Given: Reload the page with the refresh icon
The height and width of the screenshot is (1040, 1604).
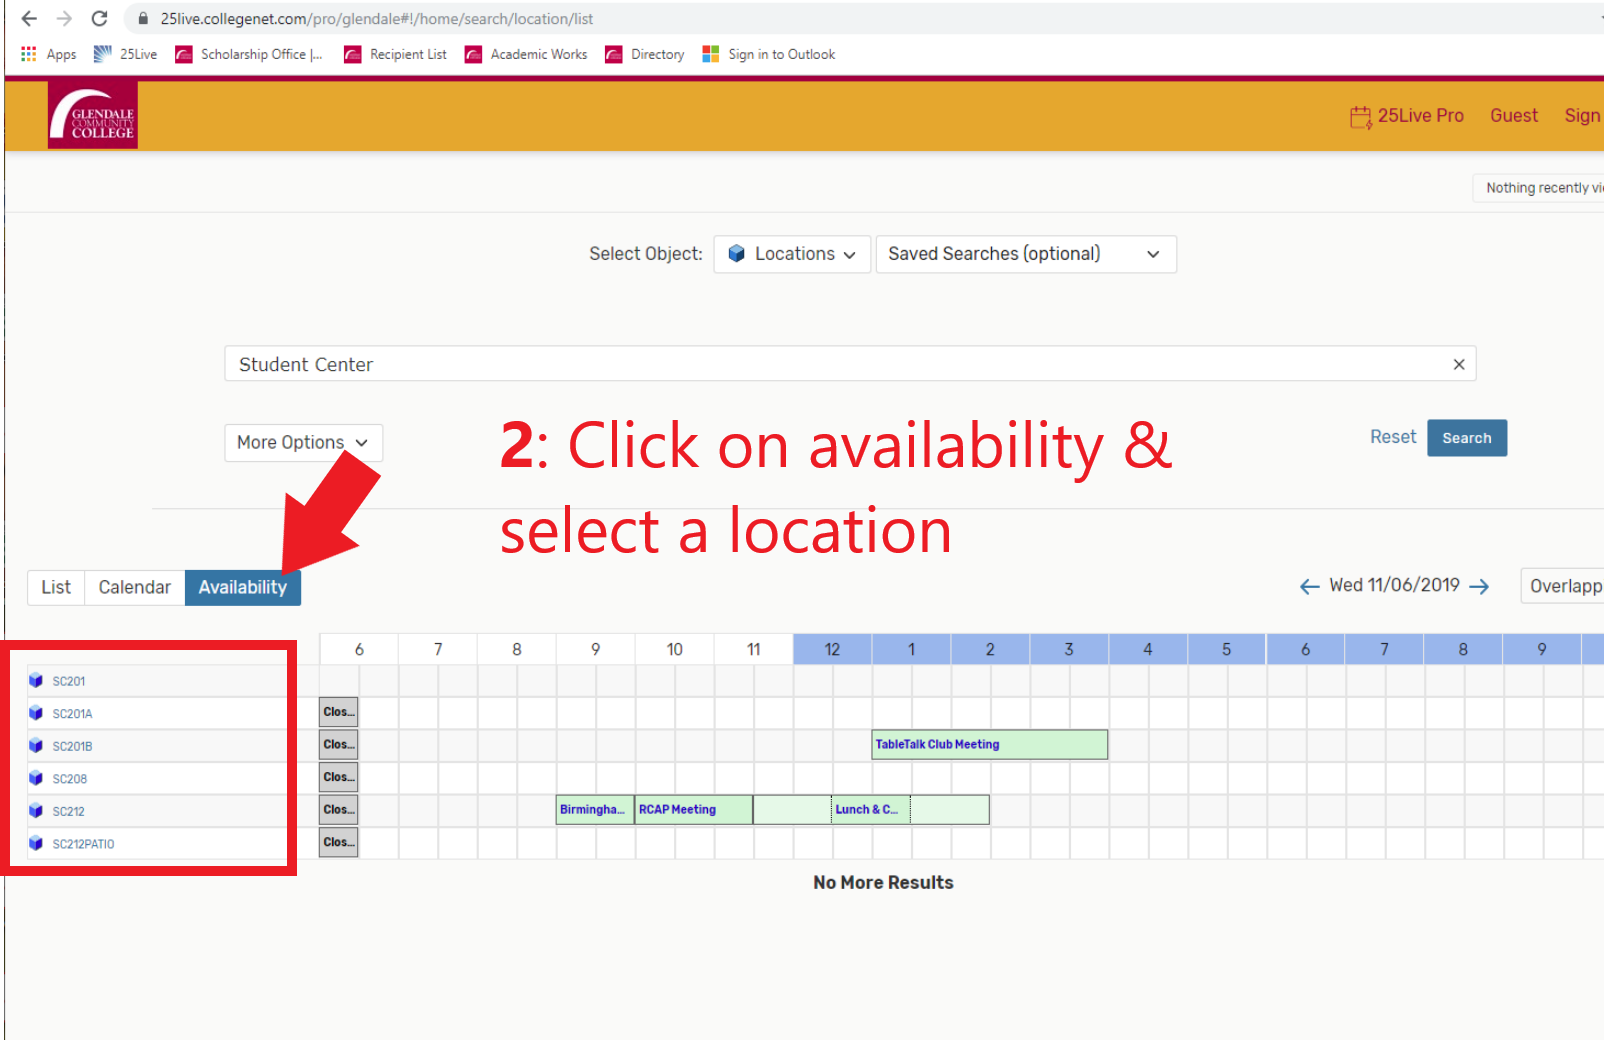Looking at the screenshot, I should pyautogui.click(x=99, y=19).
